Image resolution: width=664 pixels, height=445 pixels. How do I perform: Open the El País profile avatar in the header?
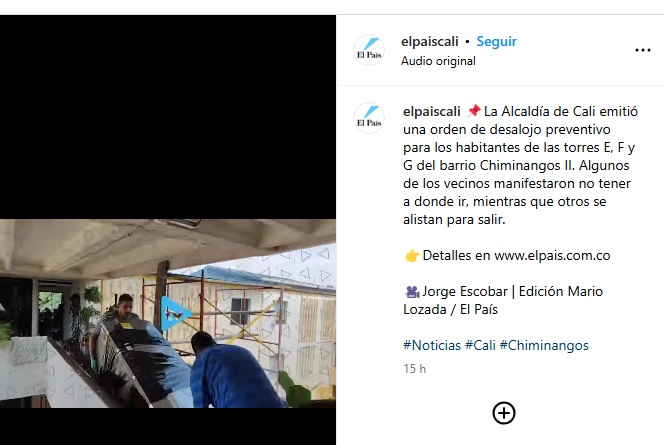click(x=369, y=50)
